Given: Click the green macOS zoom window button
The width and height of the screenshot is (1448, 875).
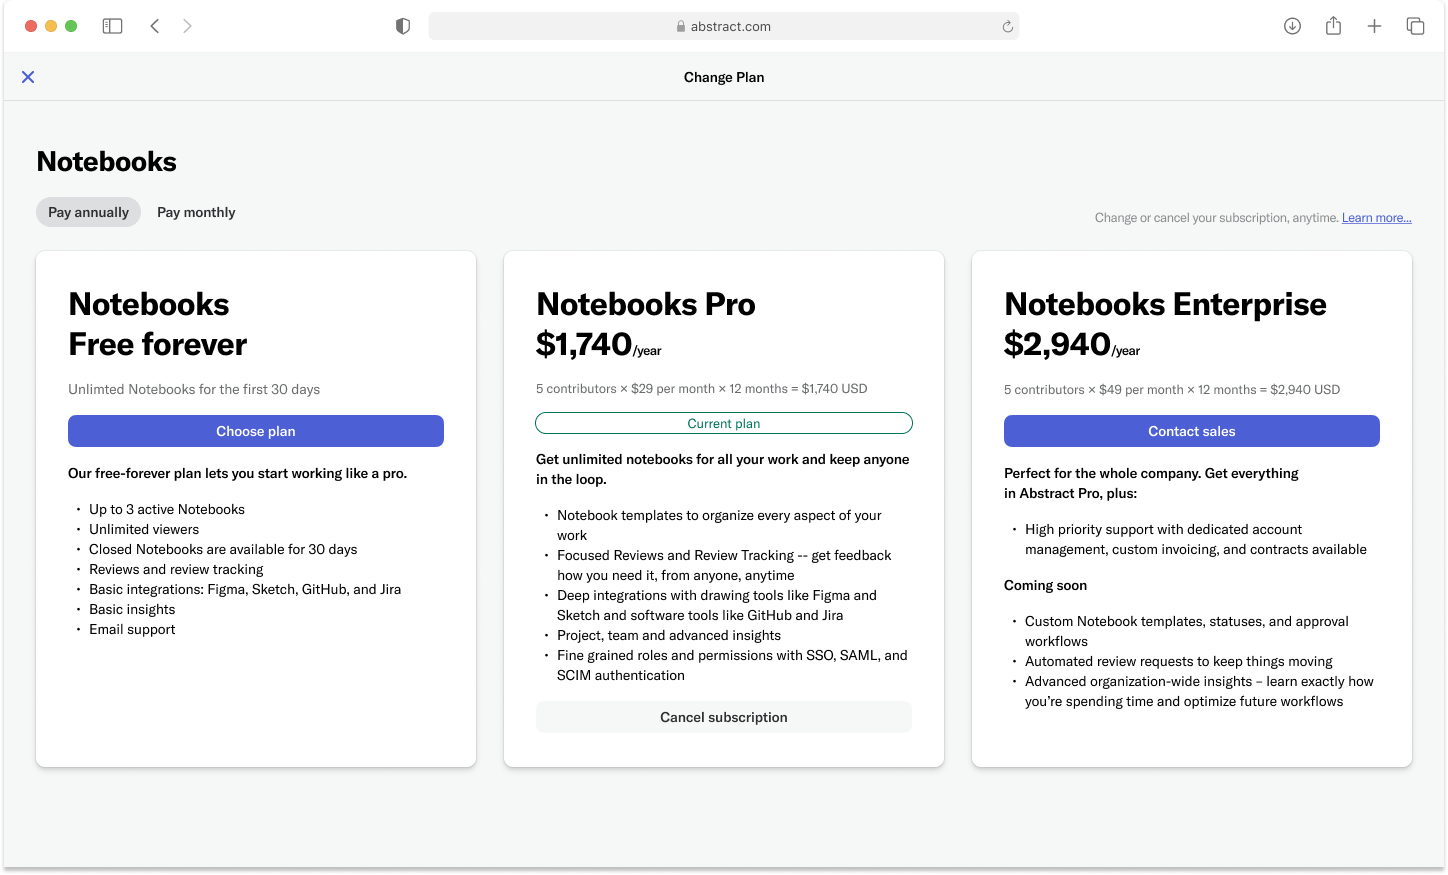Looking at the screenshot, I should click(71, 26).
